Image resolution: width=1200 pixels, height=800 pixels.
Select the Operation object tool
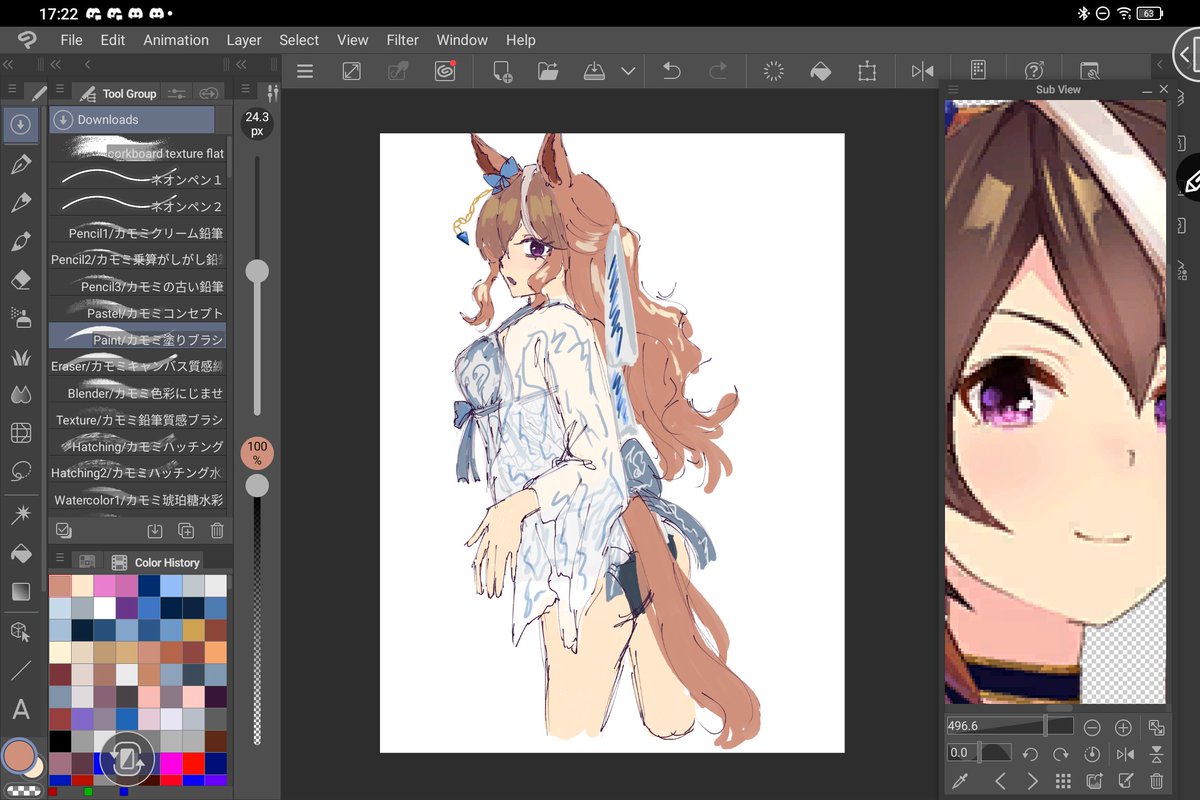(x=21, y=632)
